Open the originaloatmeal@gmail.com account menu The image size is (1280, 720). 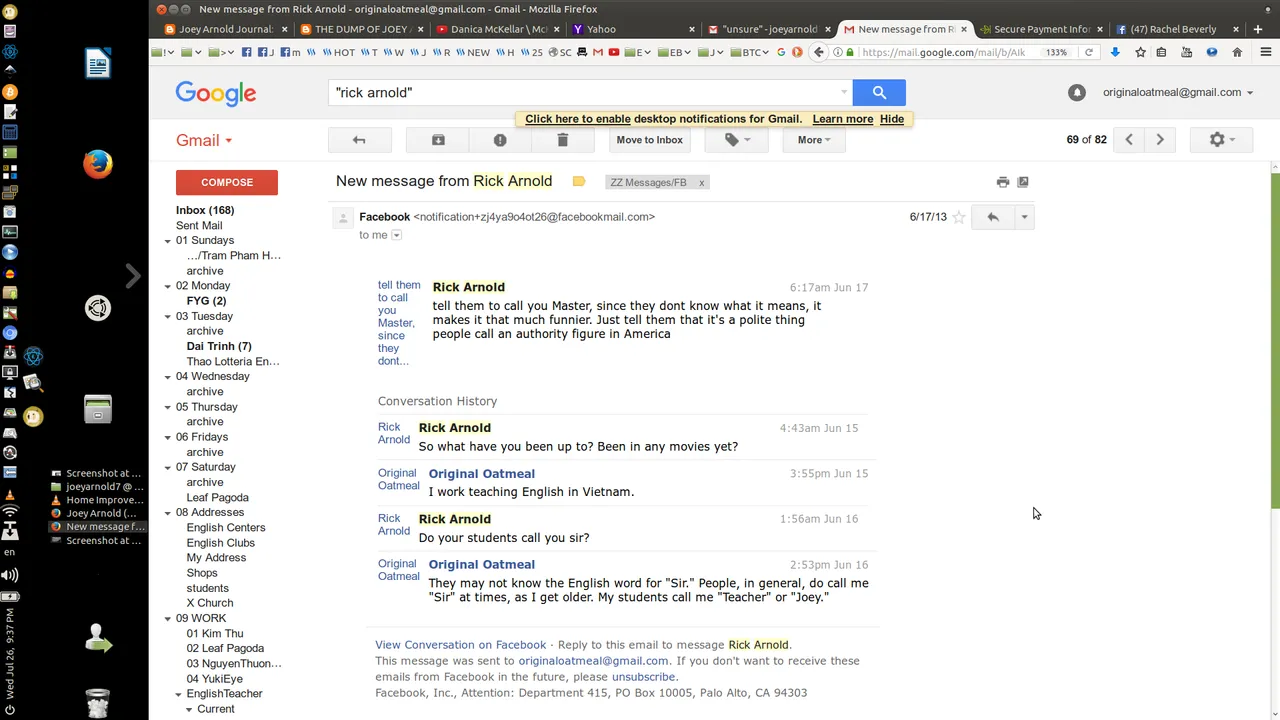[x=1178, y=92]
